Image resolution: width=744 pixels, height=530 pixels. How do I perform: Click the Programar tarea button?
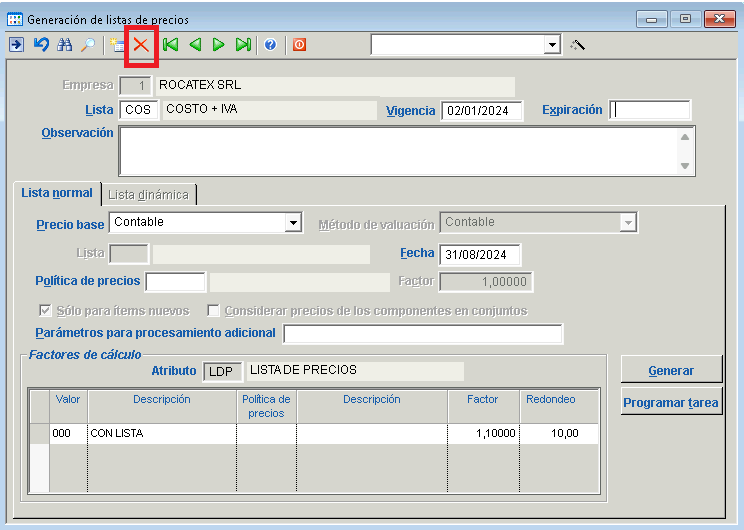tap(670, 403)
